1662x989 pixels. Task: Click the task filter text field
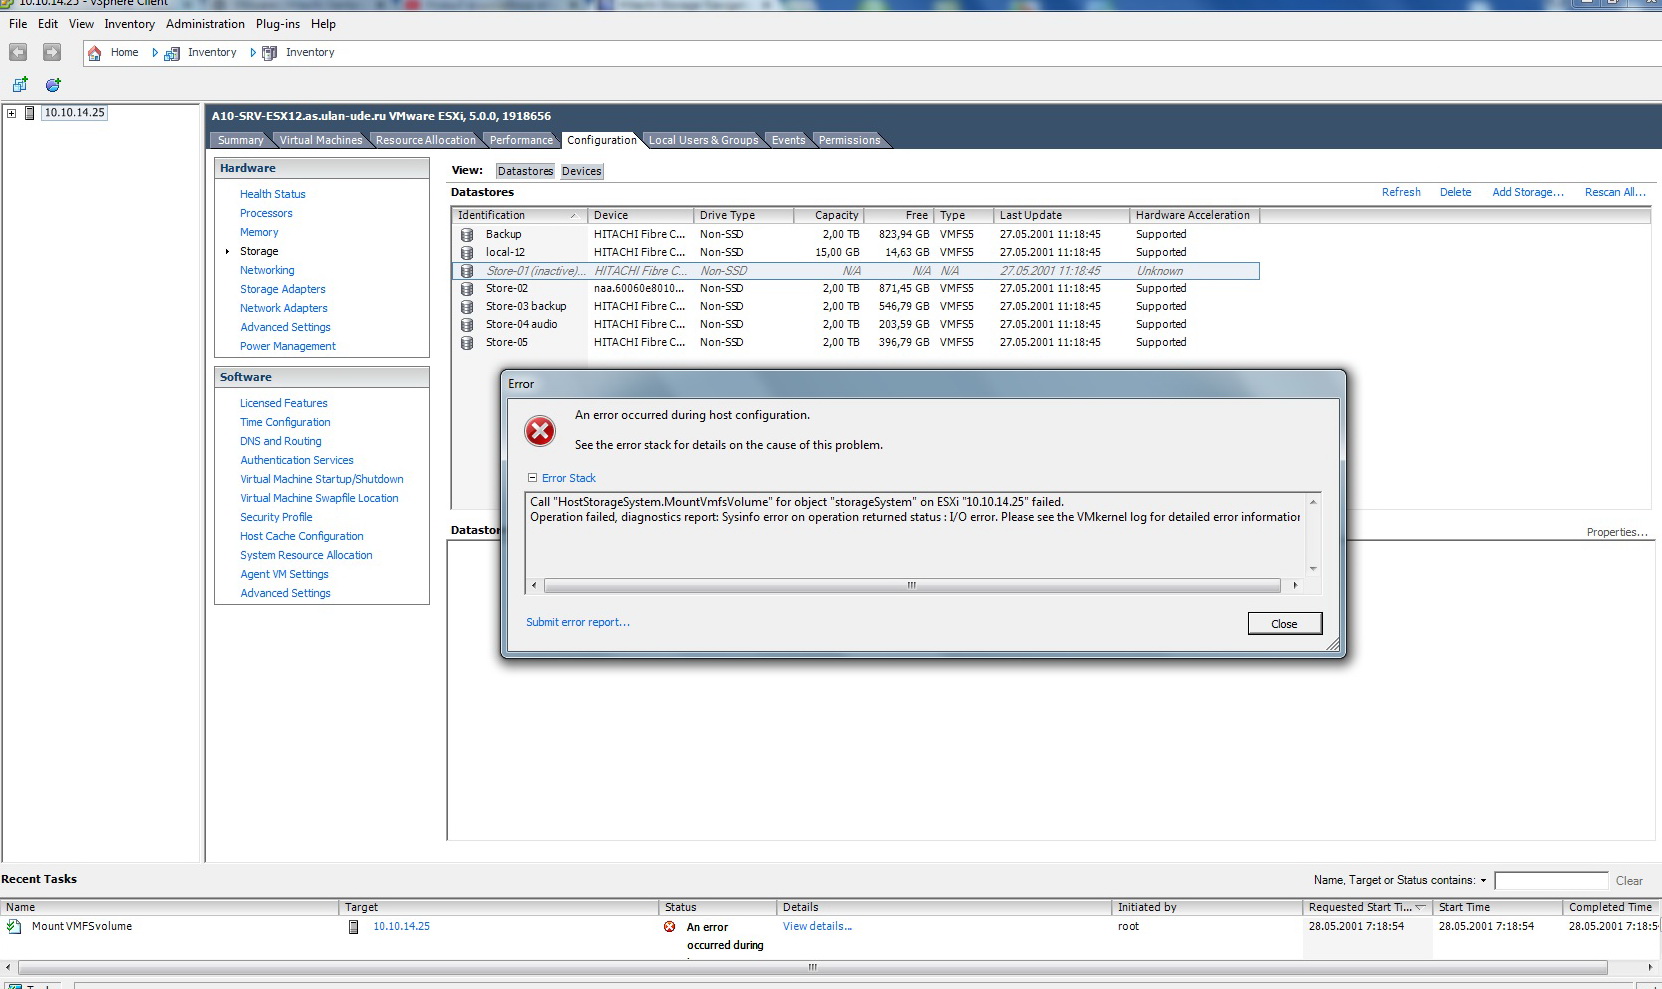(x=1551, y=881)
